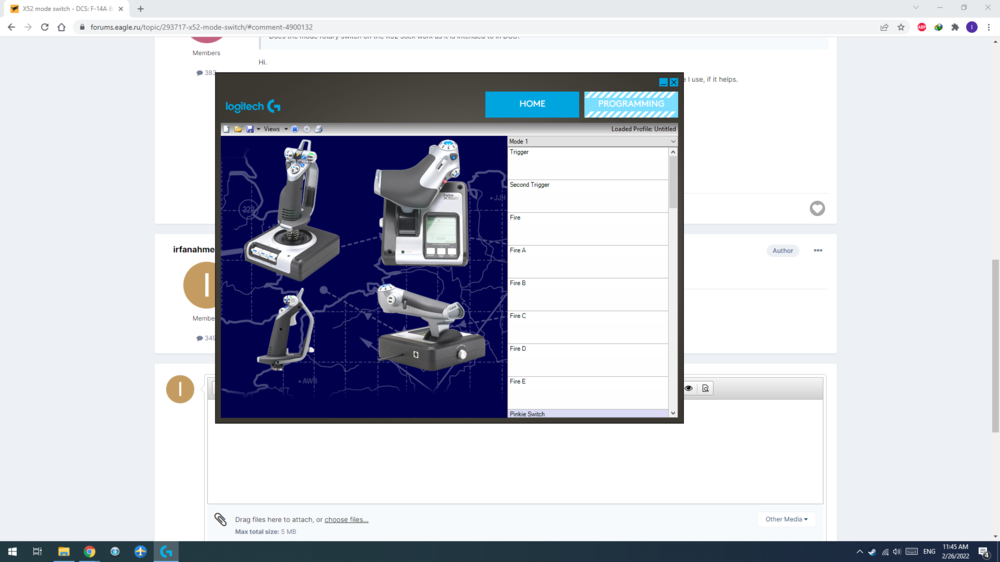
Task: Select the Fire A command cell
Action: coord(587,262)
